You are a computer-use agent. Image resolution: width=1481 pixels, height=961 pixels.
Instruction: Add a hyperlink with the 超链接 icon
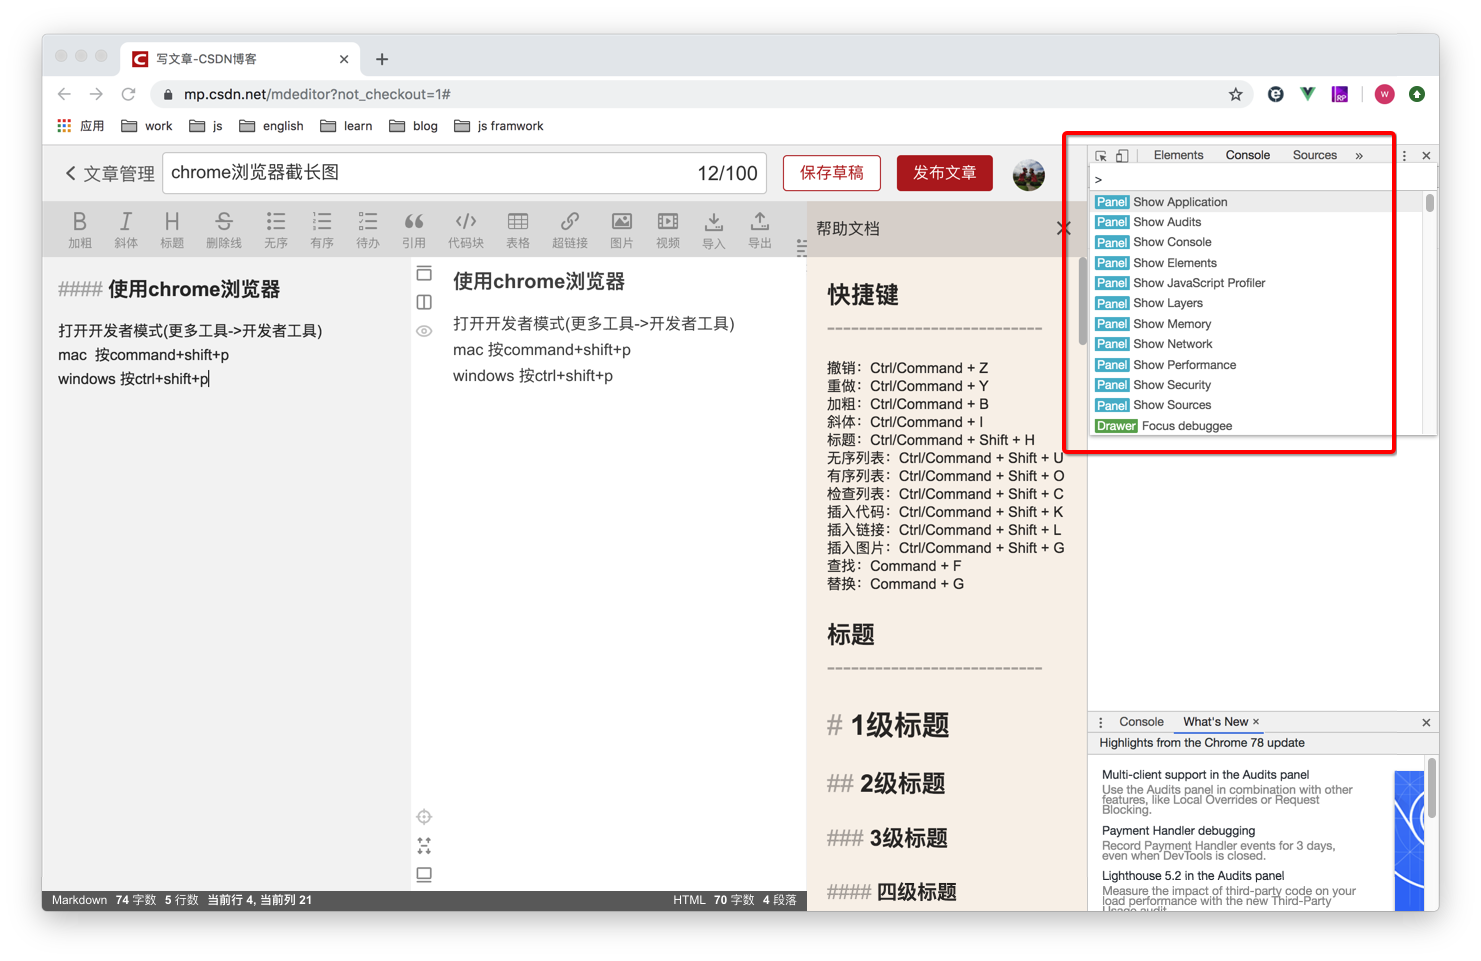point(569,228)
